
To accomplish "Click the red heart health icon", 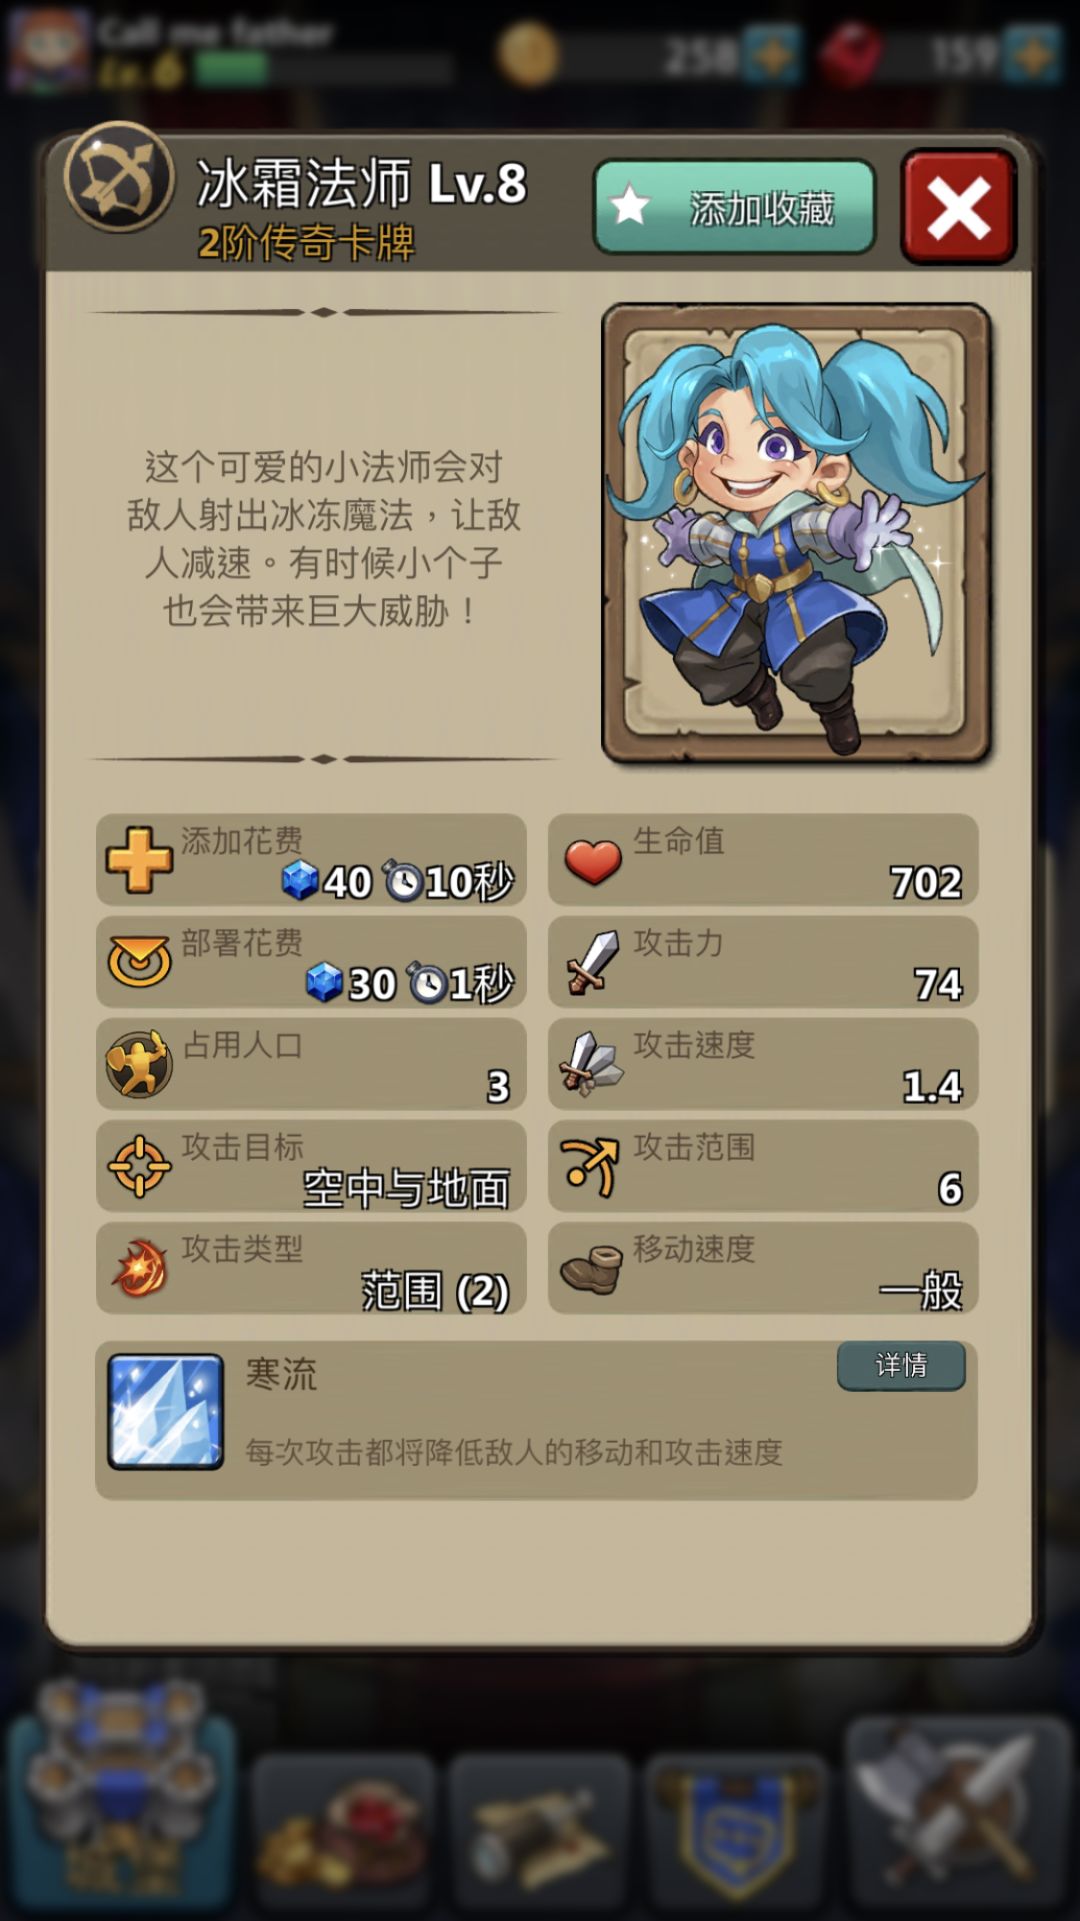I will point(593,861).
